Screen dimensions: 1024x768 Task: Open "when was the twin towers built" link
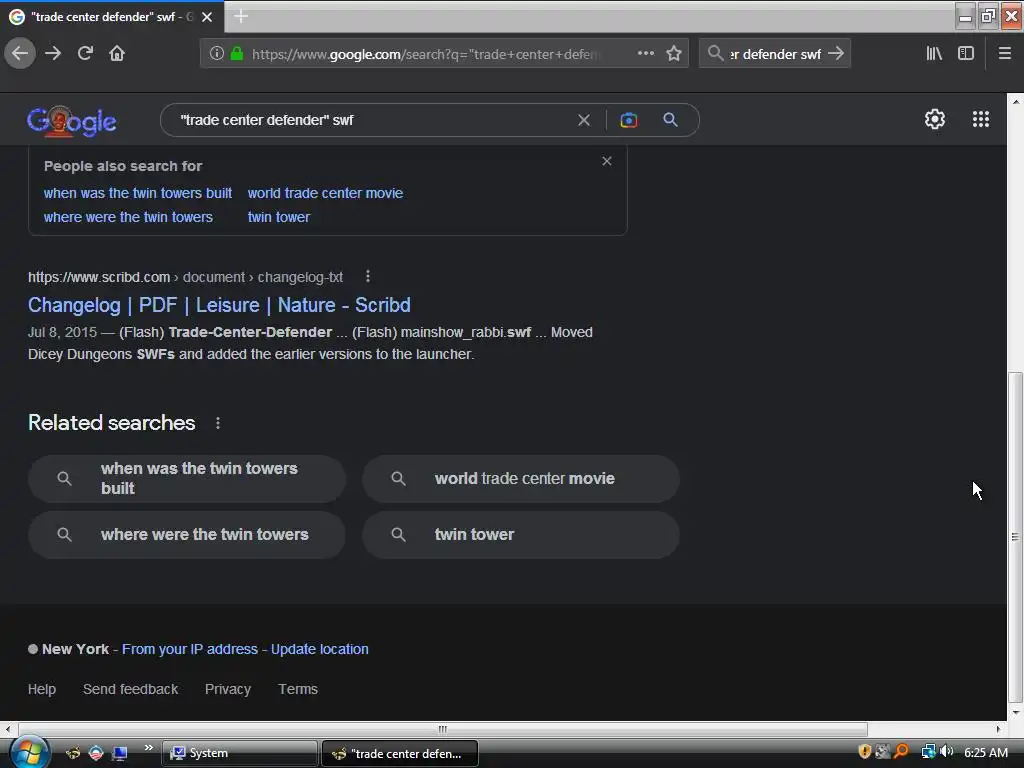click(x=138, y=193)
